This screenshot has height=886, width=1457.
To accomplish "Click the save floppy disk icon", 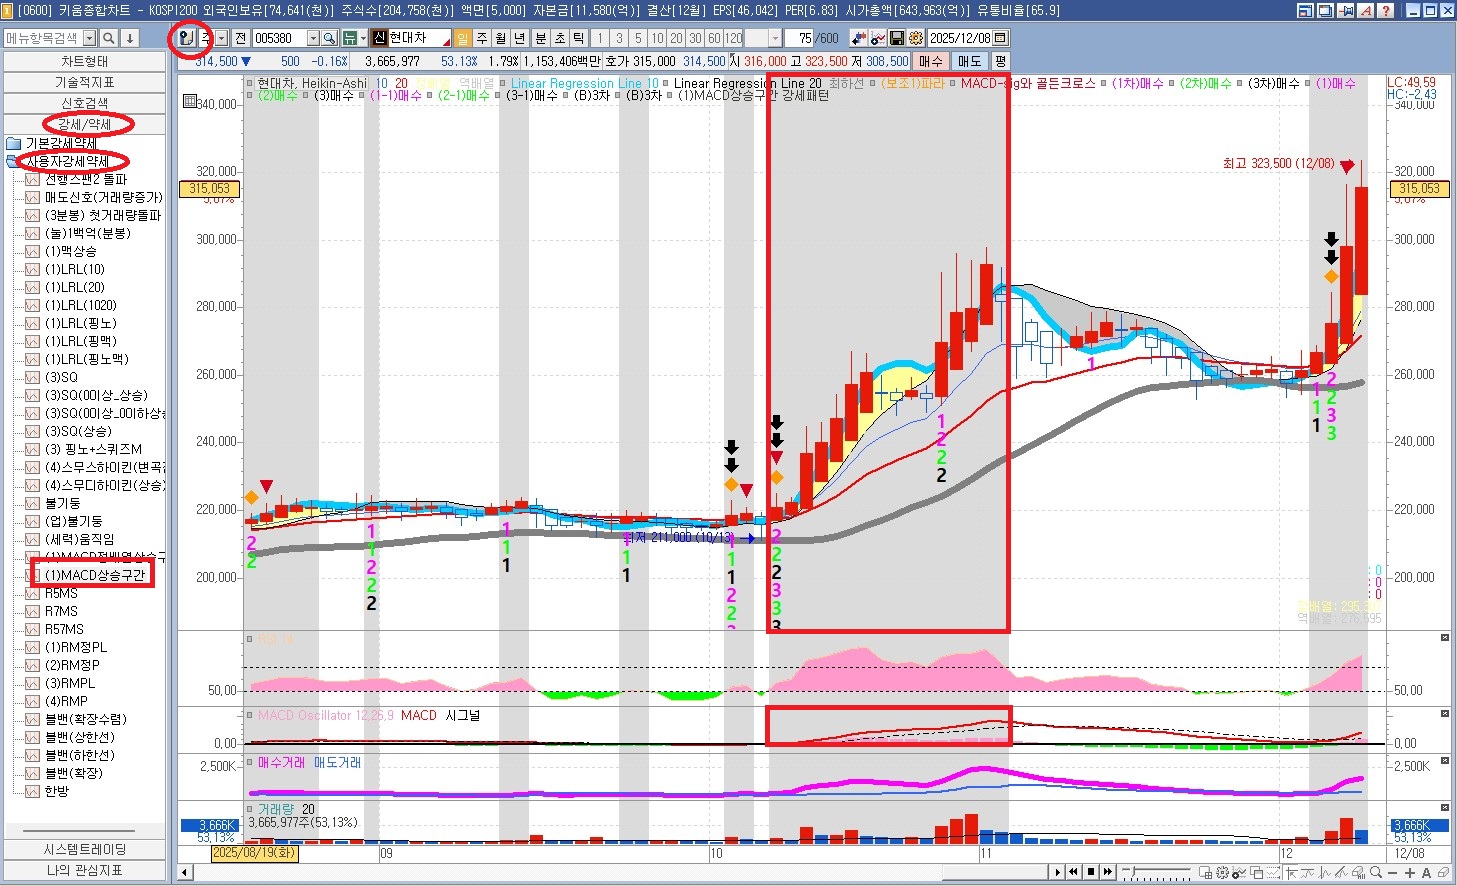I will pyautogui.click(x=896, y=38).
